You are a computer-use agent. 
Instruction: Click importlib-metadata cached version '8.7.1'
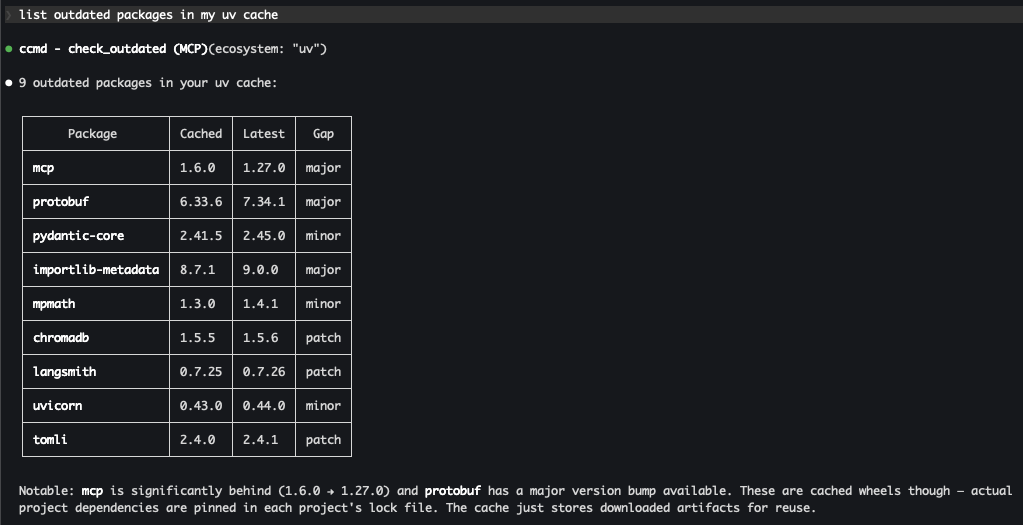click(x=197, y=269)
